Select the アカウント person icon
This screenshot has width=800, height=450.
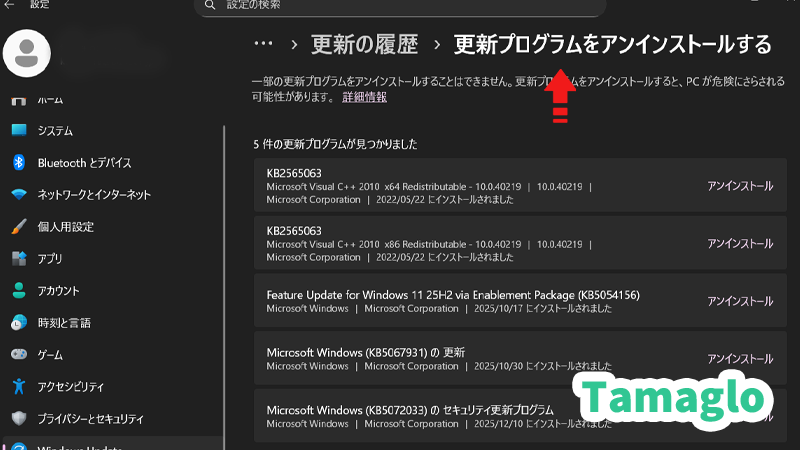18,291
